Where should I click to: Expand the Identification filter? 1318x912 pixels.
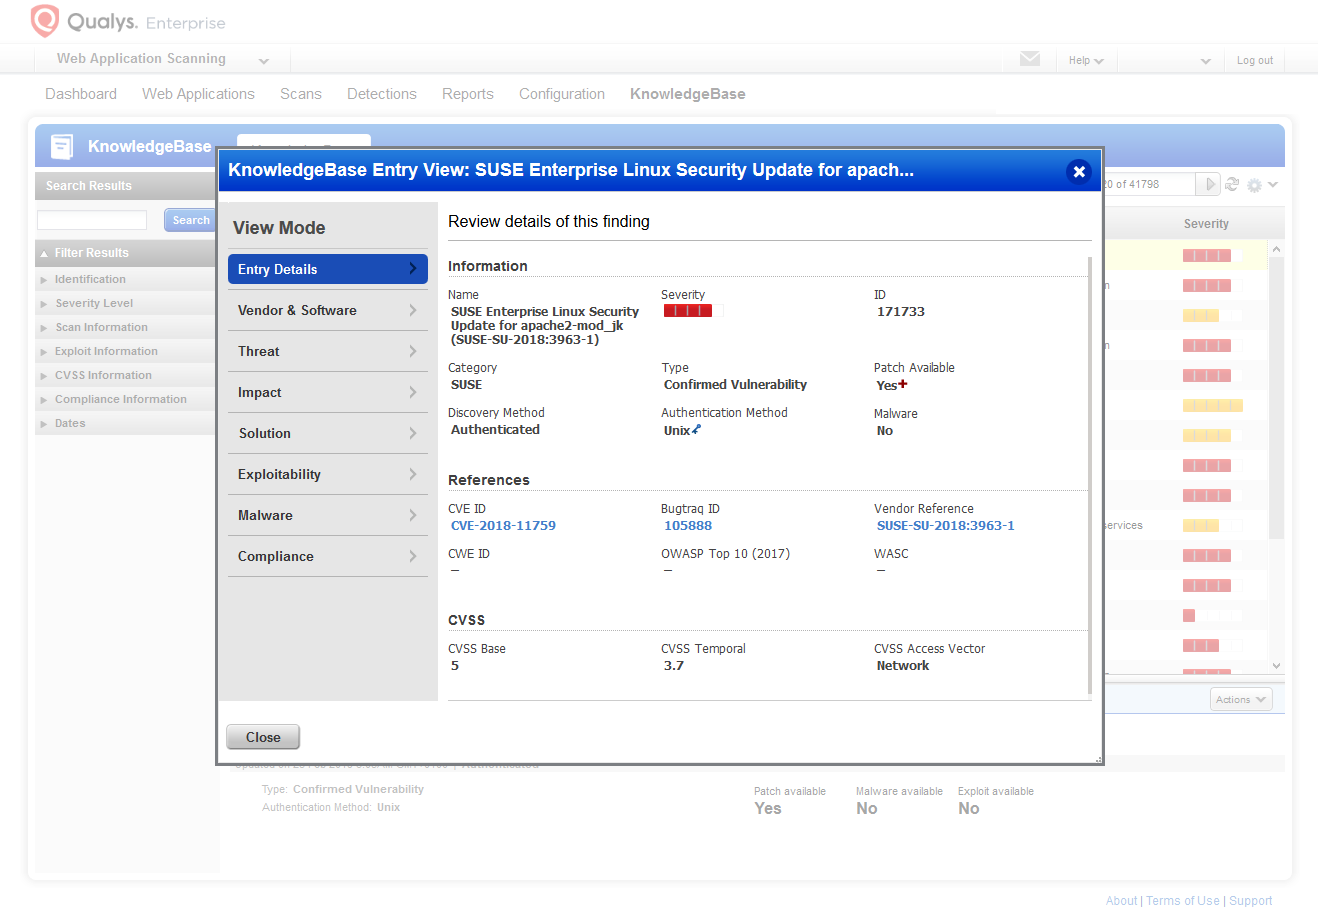click(125, 279)
